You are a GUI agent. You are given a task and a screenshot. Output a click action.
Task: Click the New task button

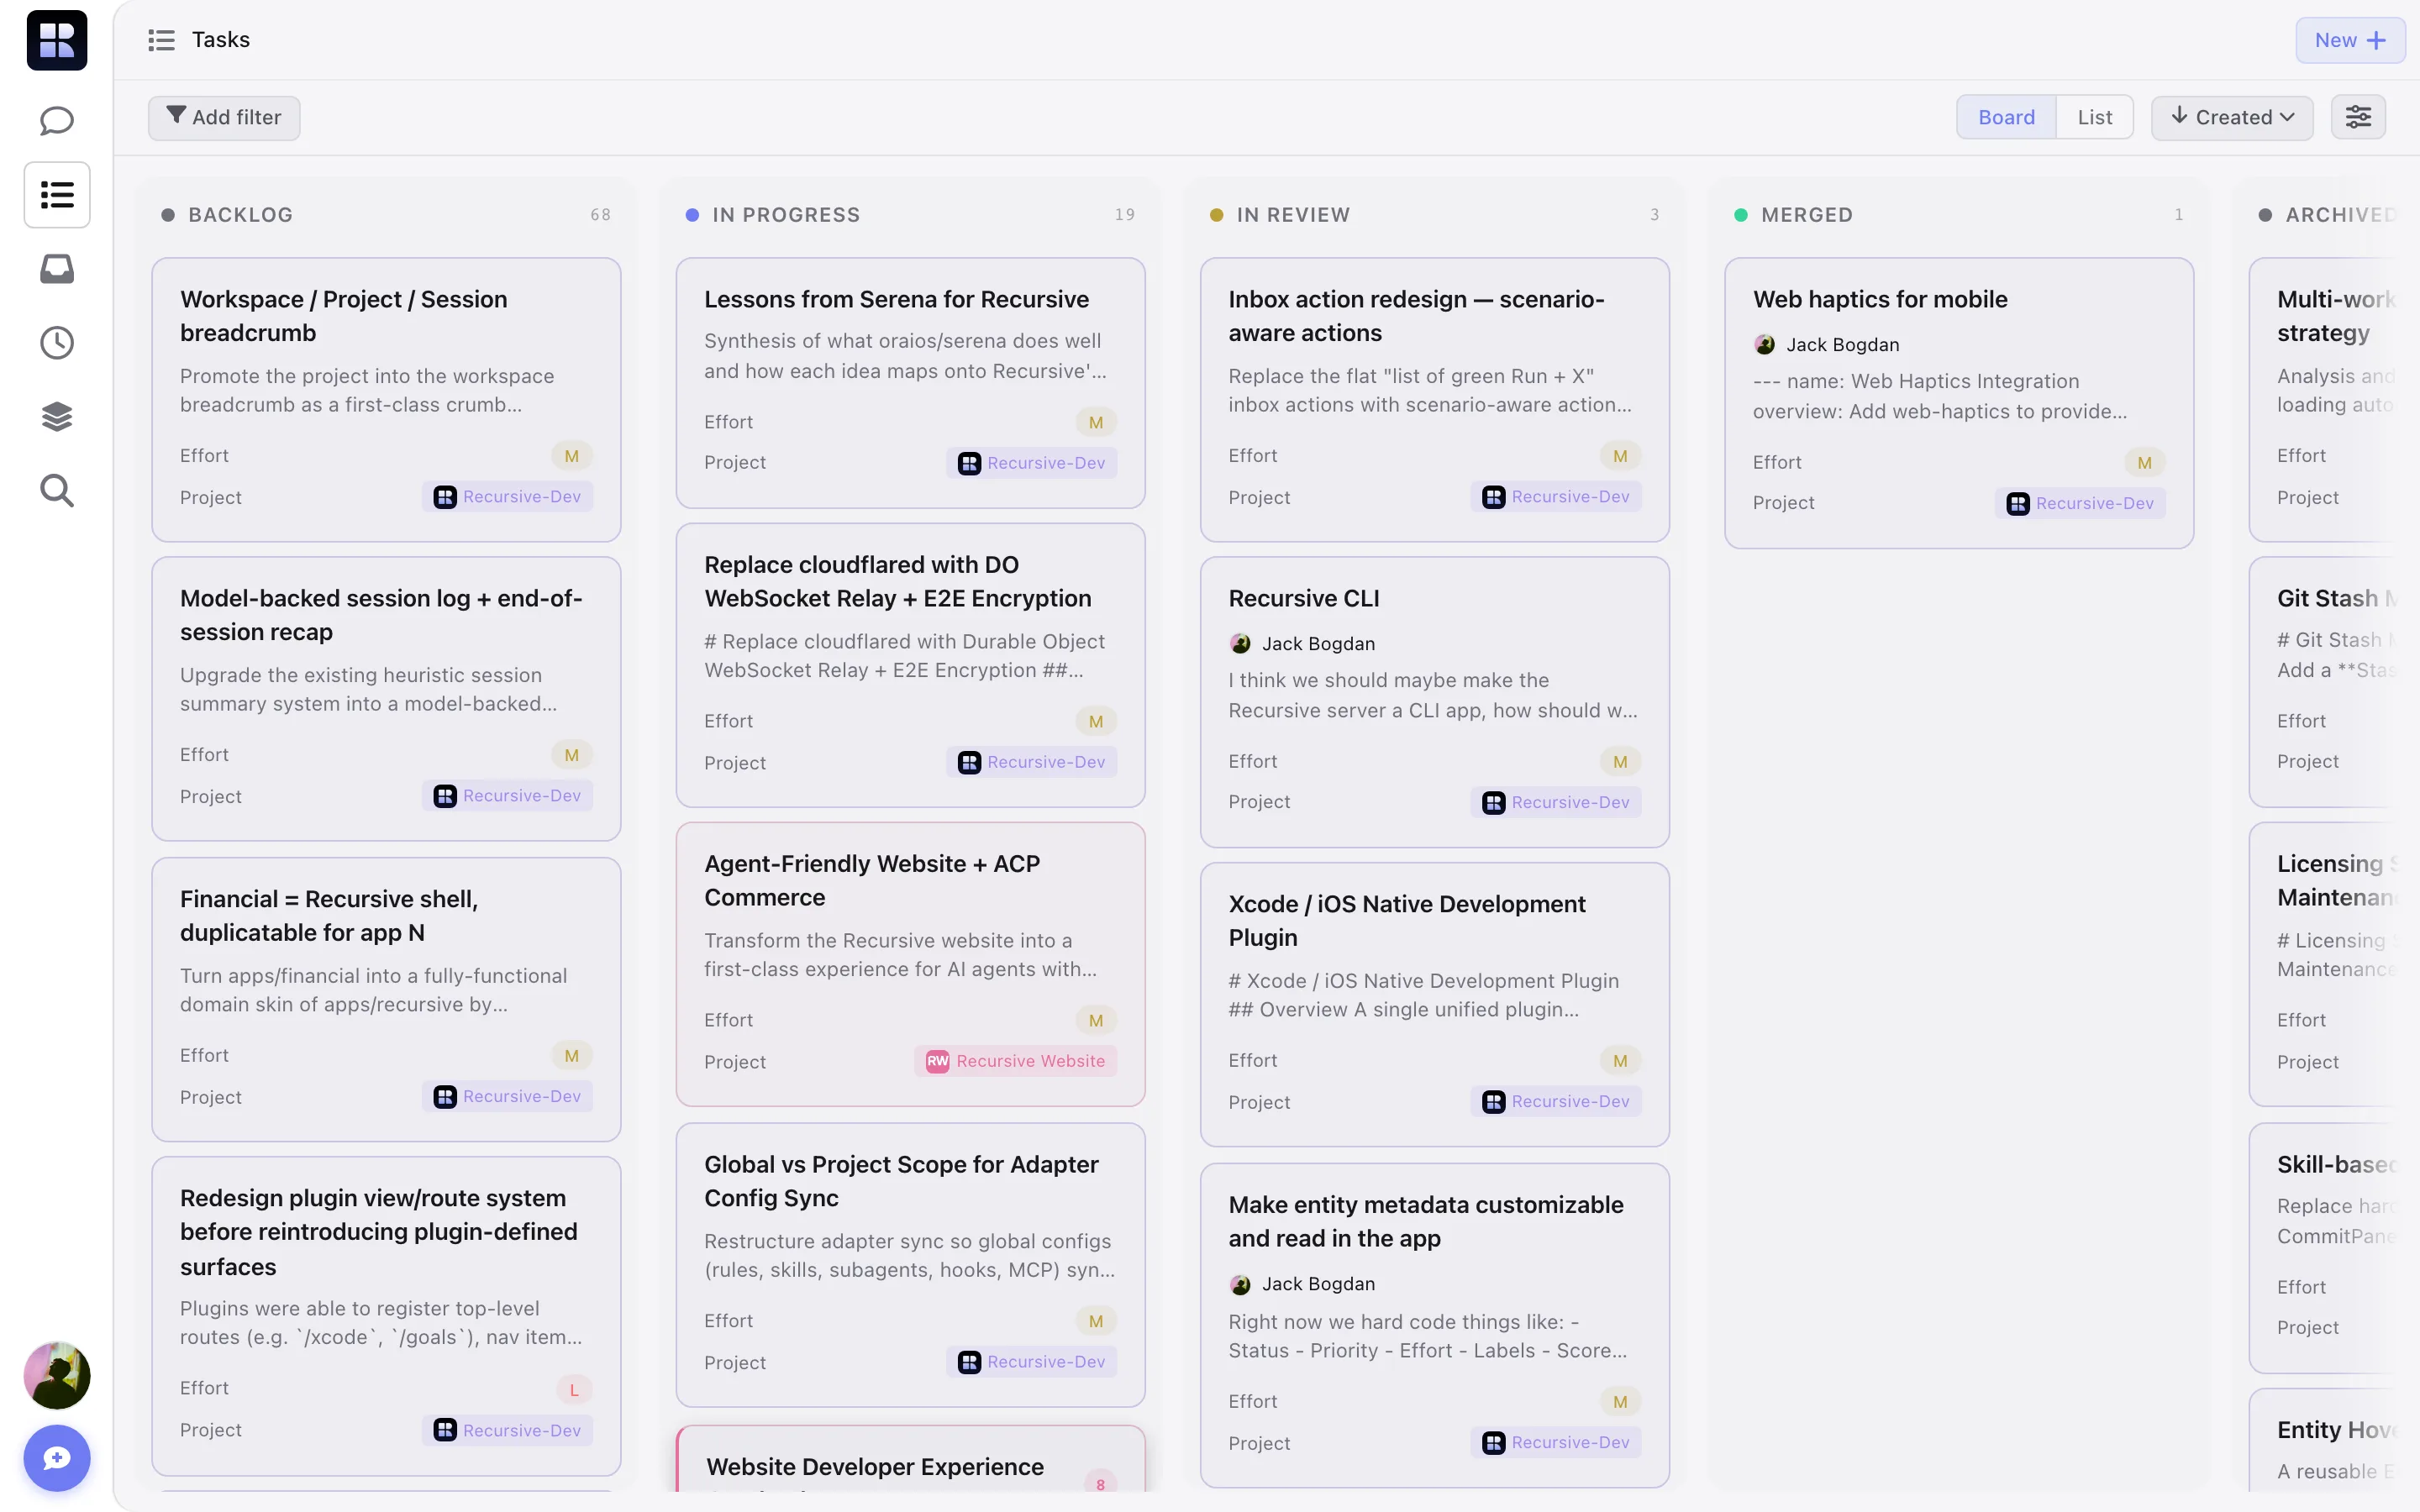pyautogui.click(x=2350, y=40)
